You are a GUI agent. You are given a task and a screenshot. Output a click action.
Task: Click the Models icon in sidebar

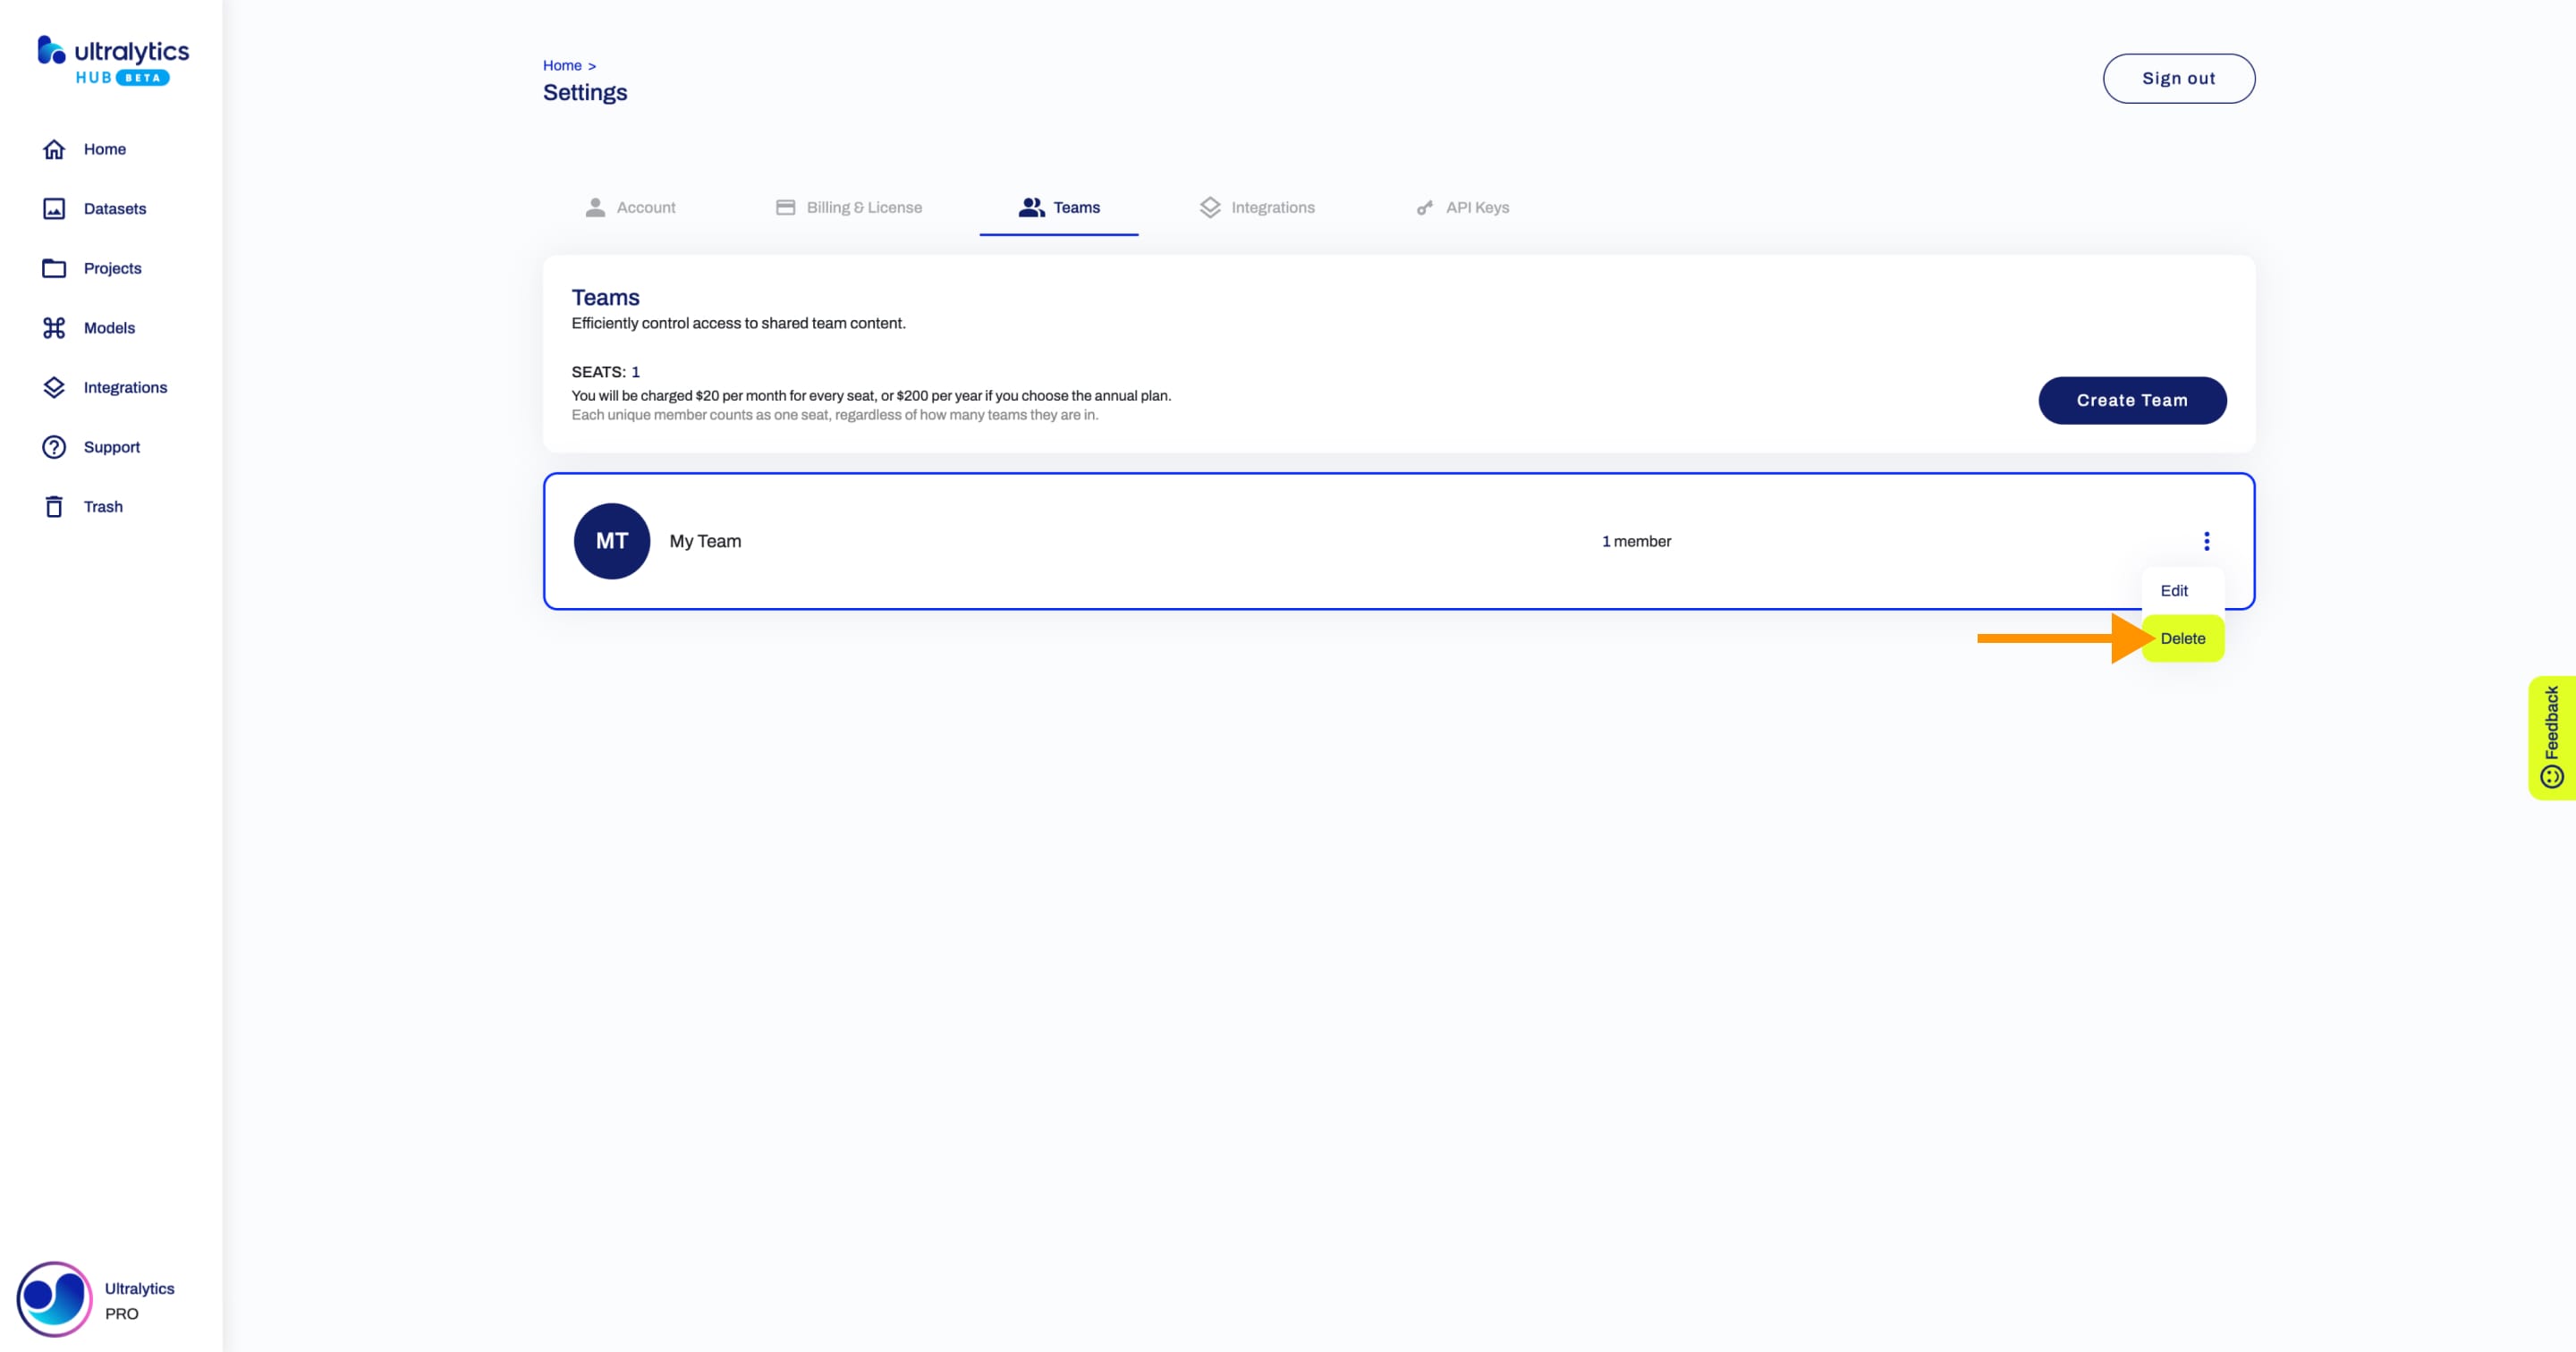[x=53, y=327]
